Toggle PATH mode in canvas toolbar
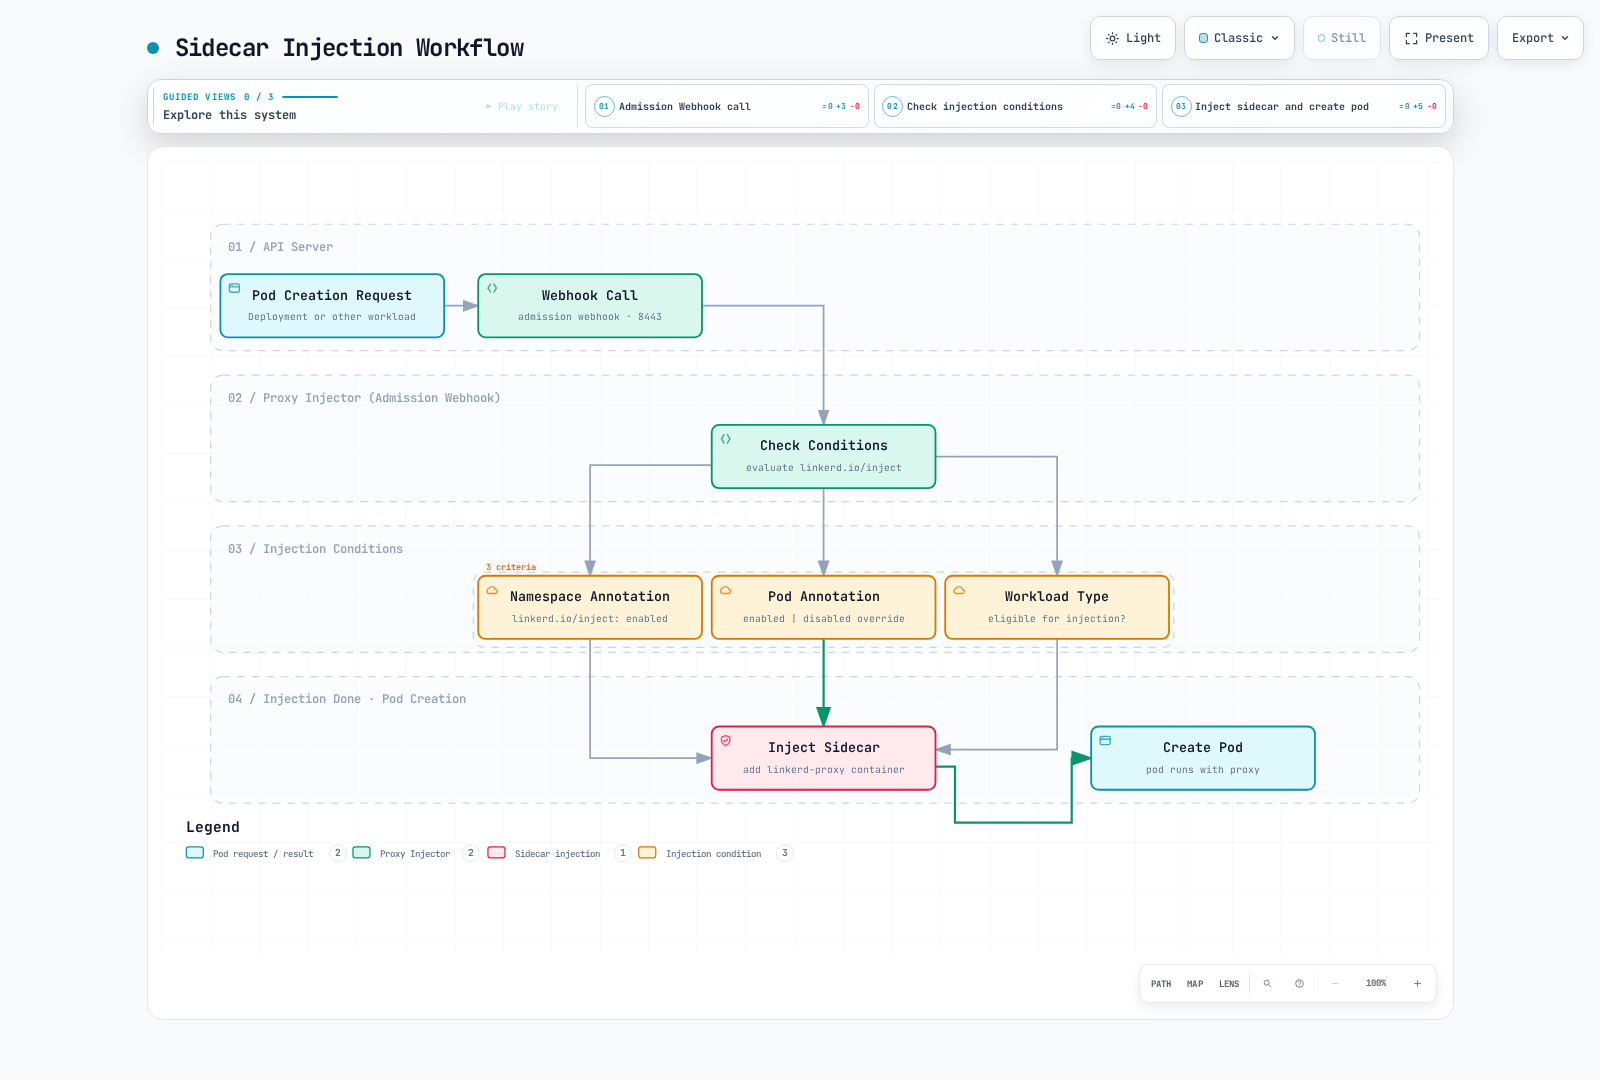Screen dimensions: 1600x1080 [1161, 984]
